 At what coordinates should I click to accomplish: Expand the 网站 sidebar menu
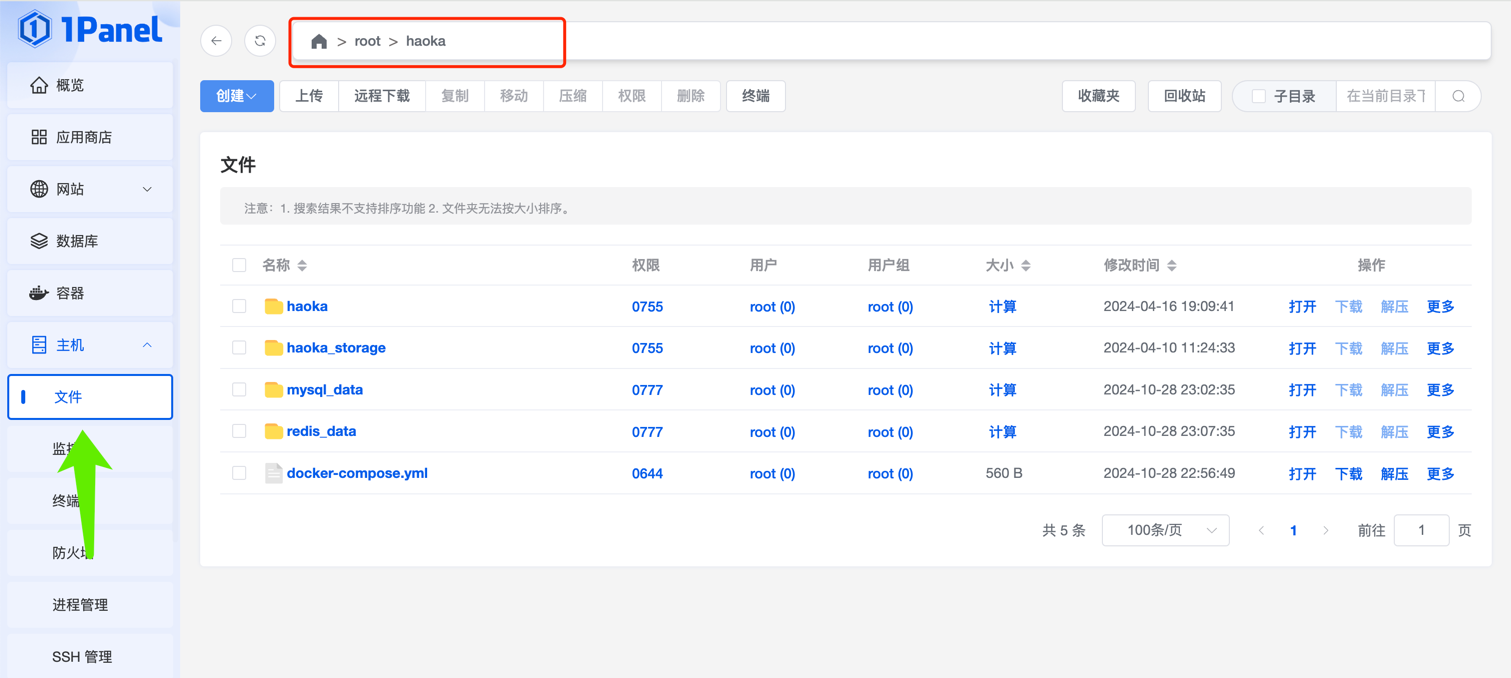90,189
